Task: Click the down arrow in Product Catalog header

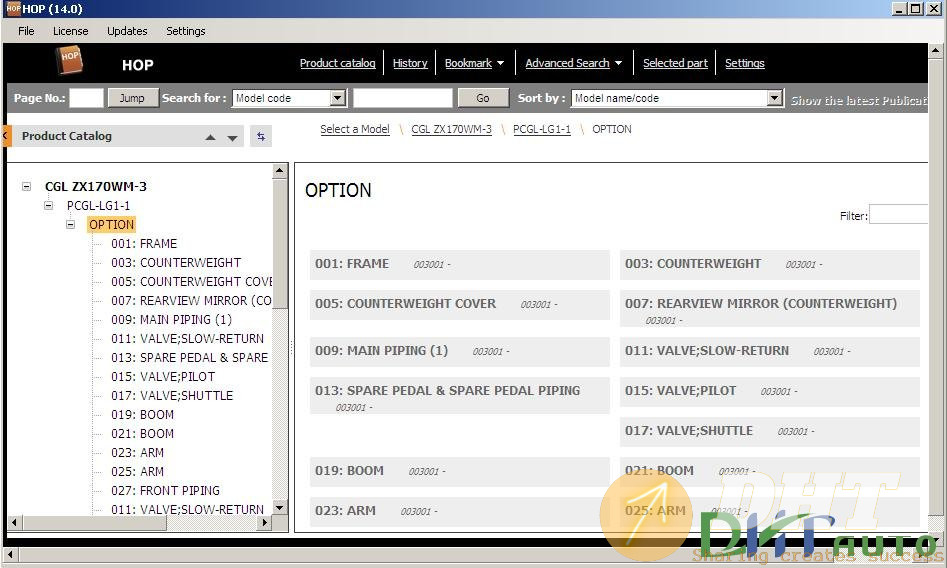Action: [x=232, y=138]
